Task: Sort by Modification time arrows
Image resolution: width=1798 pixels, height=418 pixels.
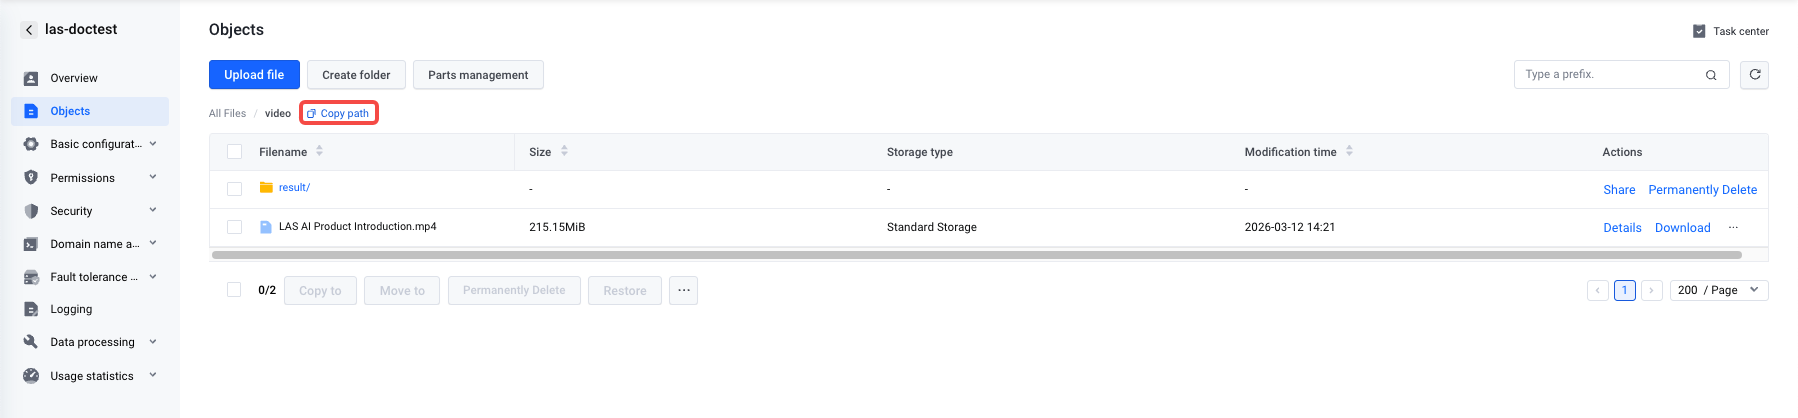Action: click(x=1349, y=151)
